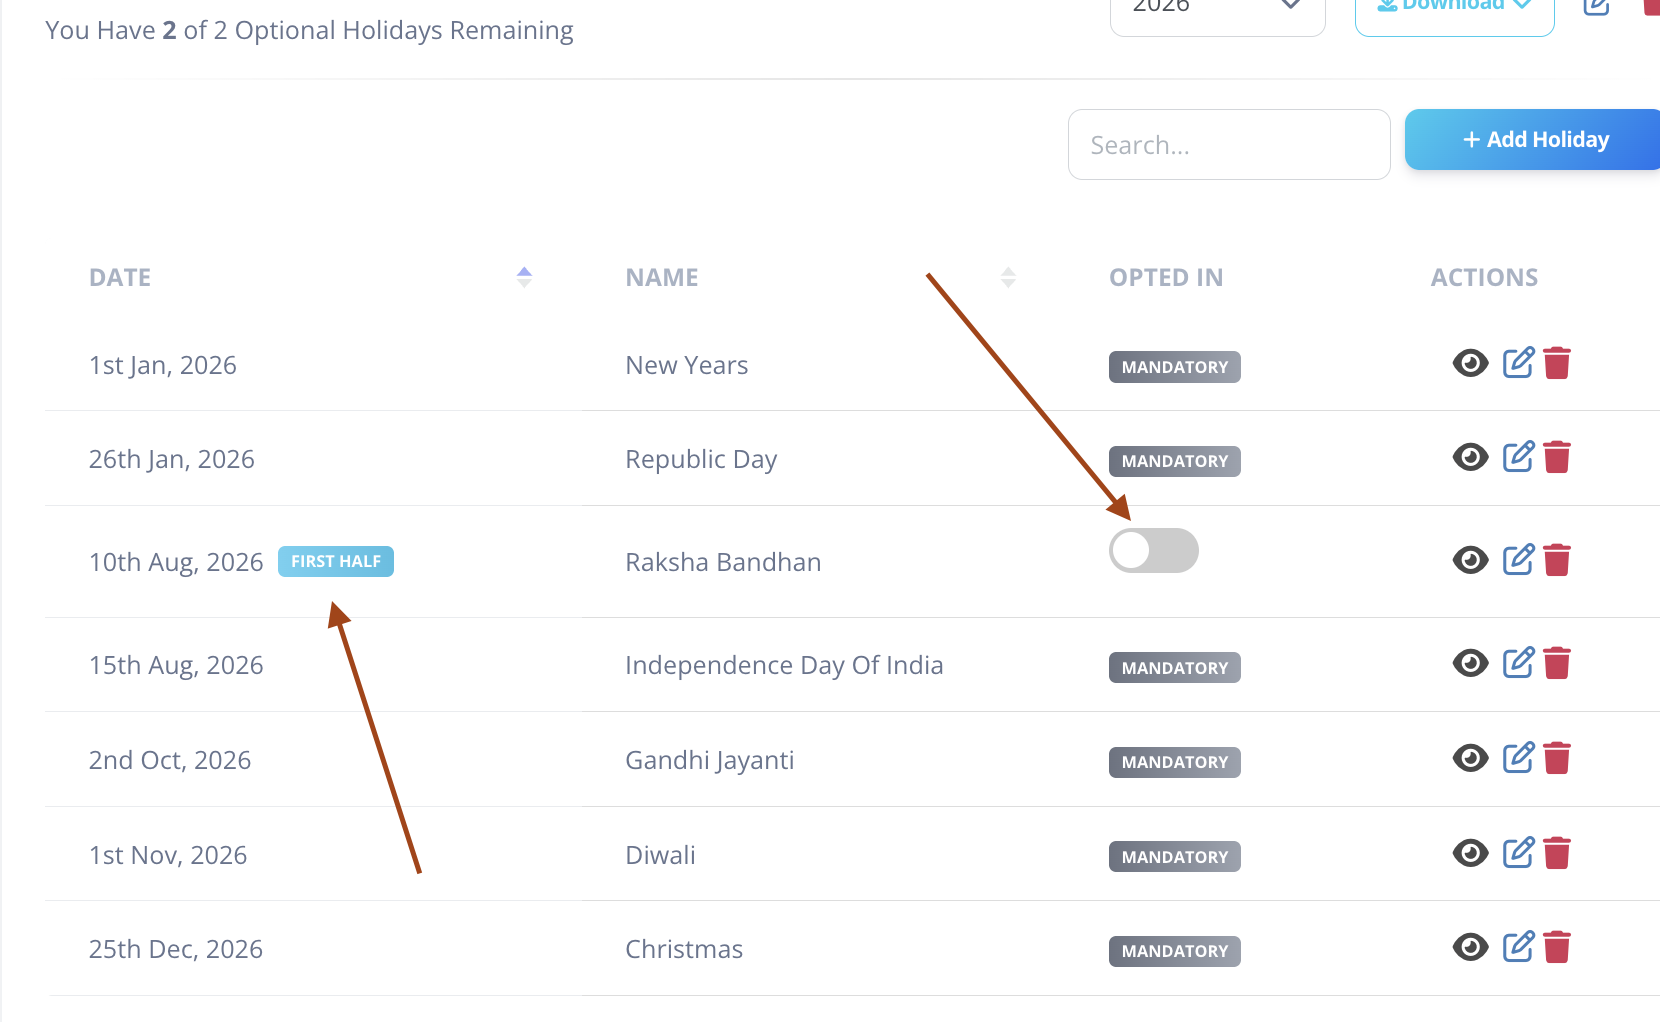This screenshot has height=1022, width=1660.
Task: View the Christmas holiday via eye icon
Action: coord(1470,947)
